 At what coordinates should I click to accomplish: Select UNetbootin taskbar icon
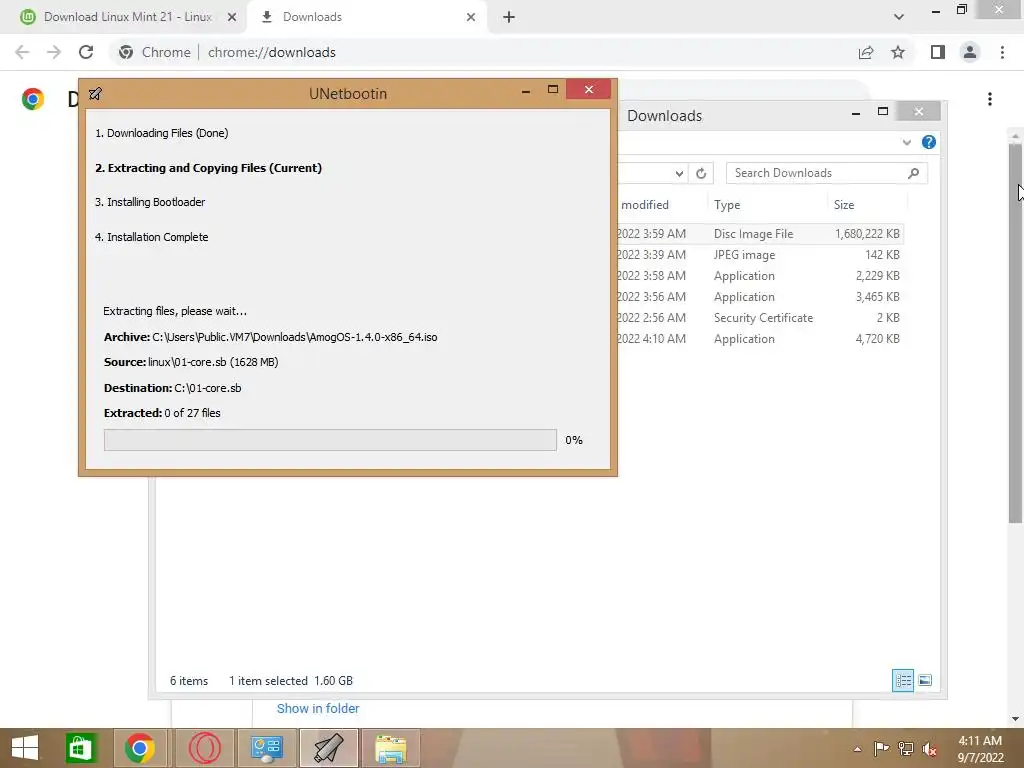click(329, 748)
